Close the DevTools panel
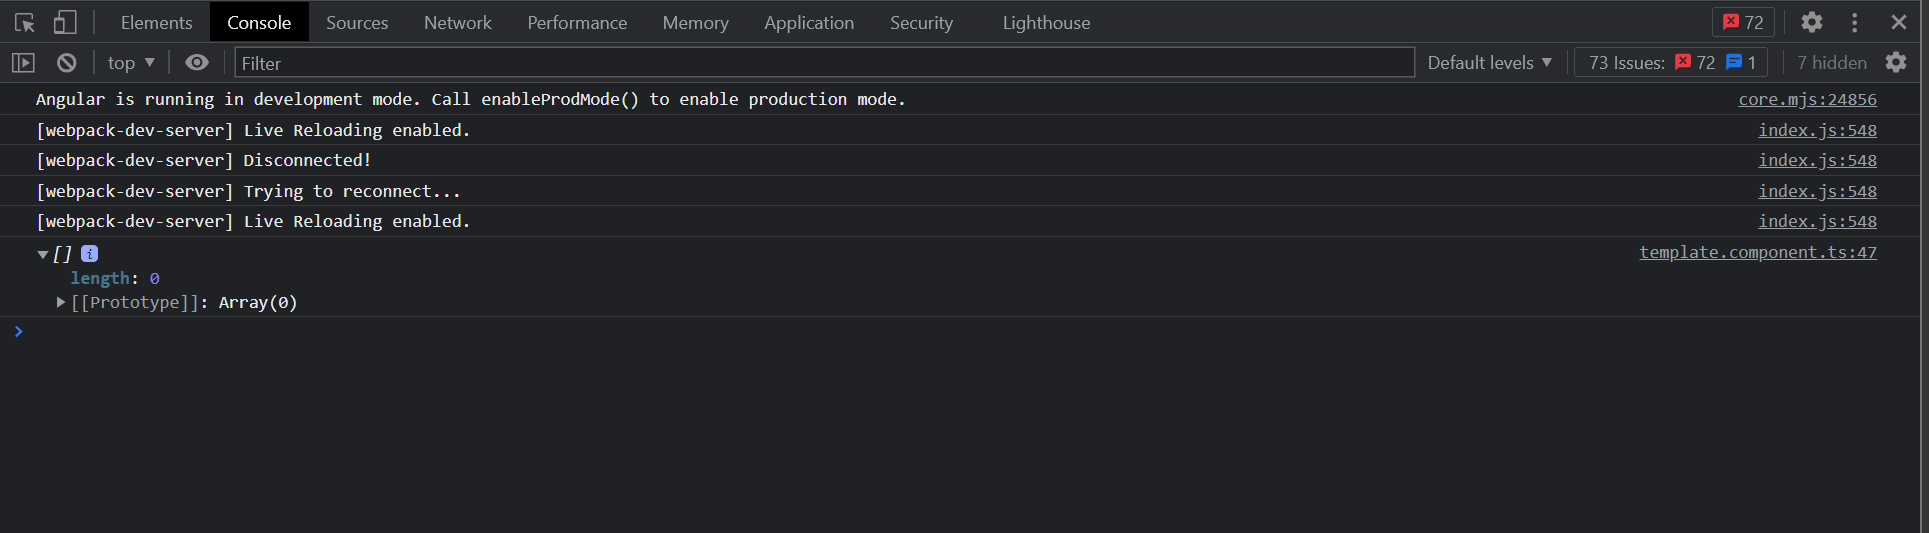This screenshot has height=533, width=1929. pyautogui.click(x=1898, y=22)
